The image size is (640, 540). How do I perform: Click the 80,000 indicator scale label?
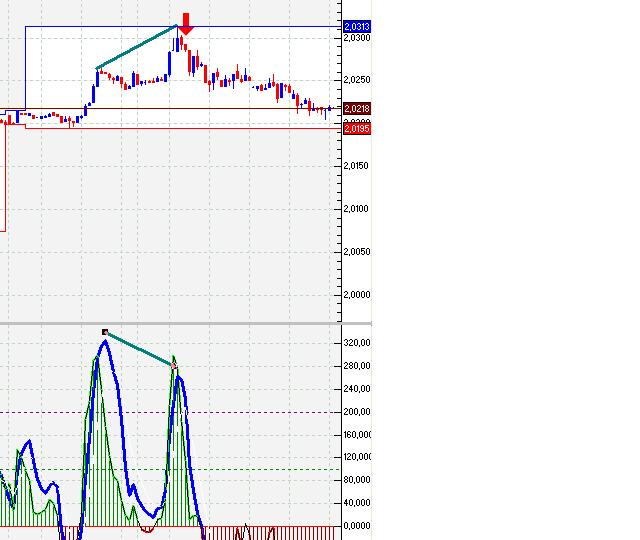[357, 480]
